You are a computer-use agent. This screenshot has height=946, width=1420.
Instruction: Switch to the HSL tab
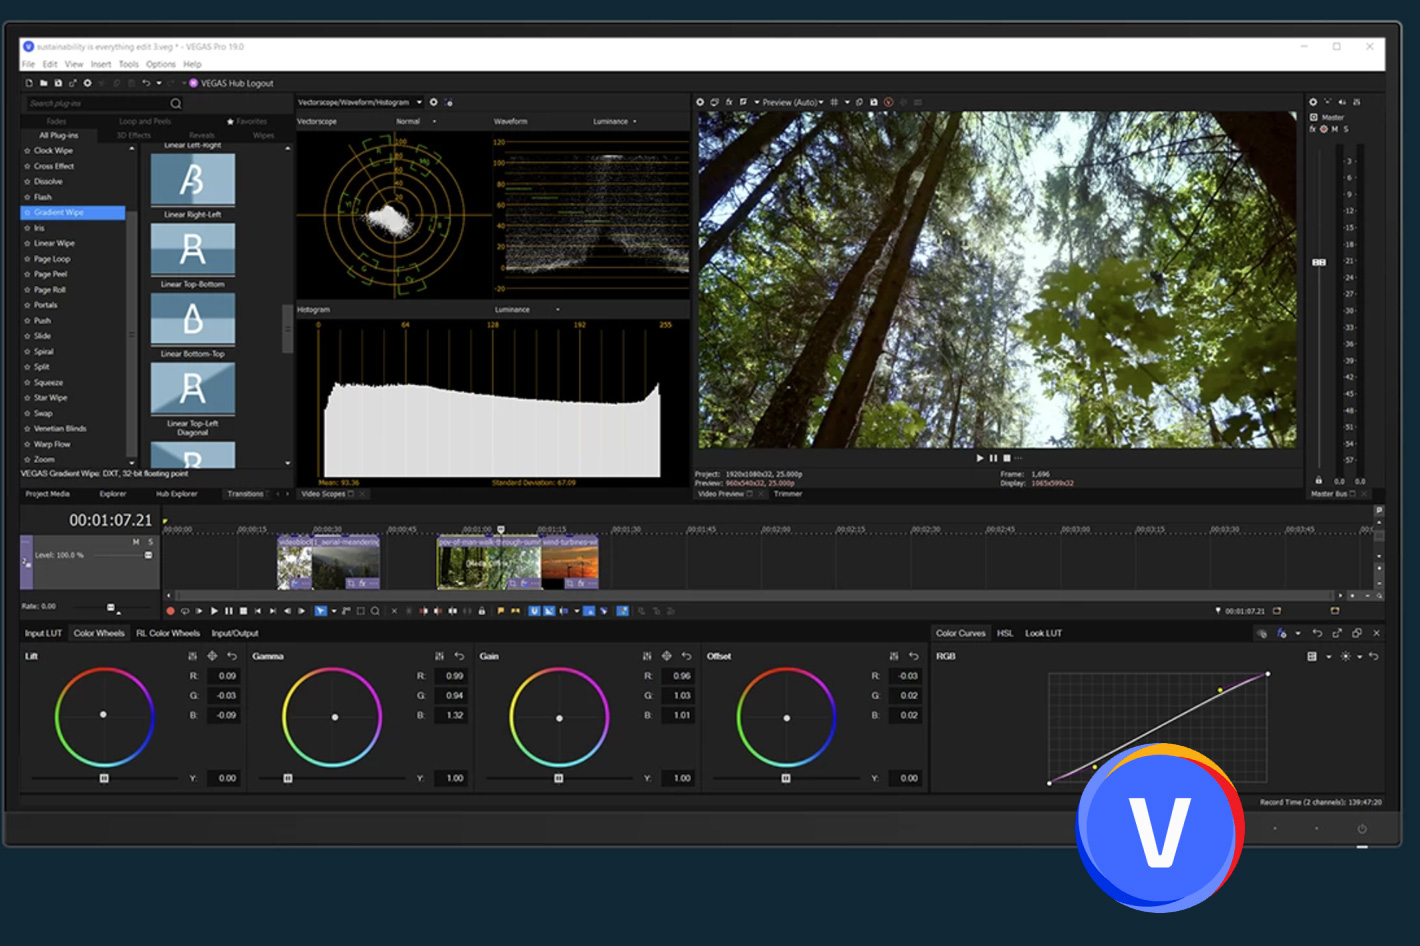(1005, 633)
